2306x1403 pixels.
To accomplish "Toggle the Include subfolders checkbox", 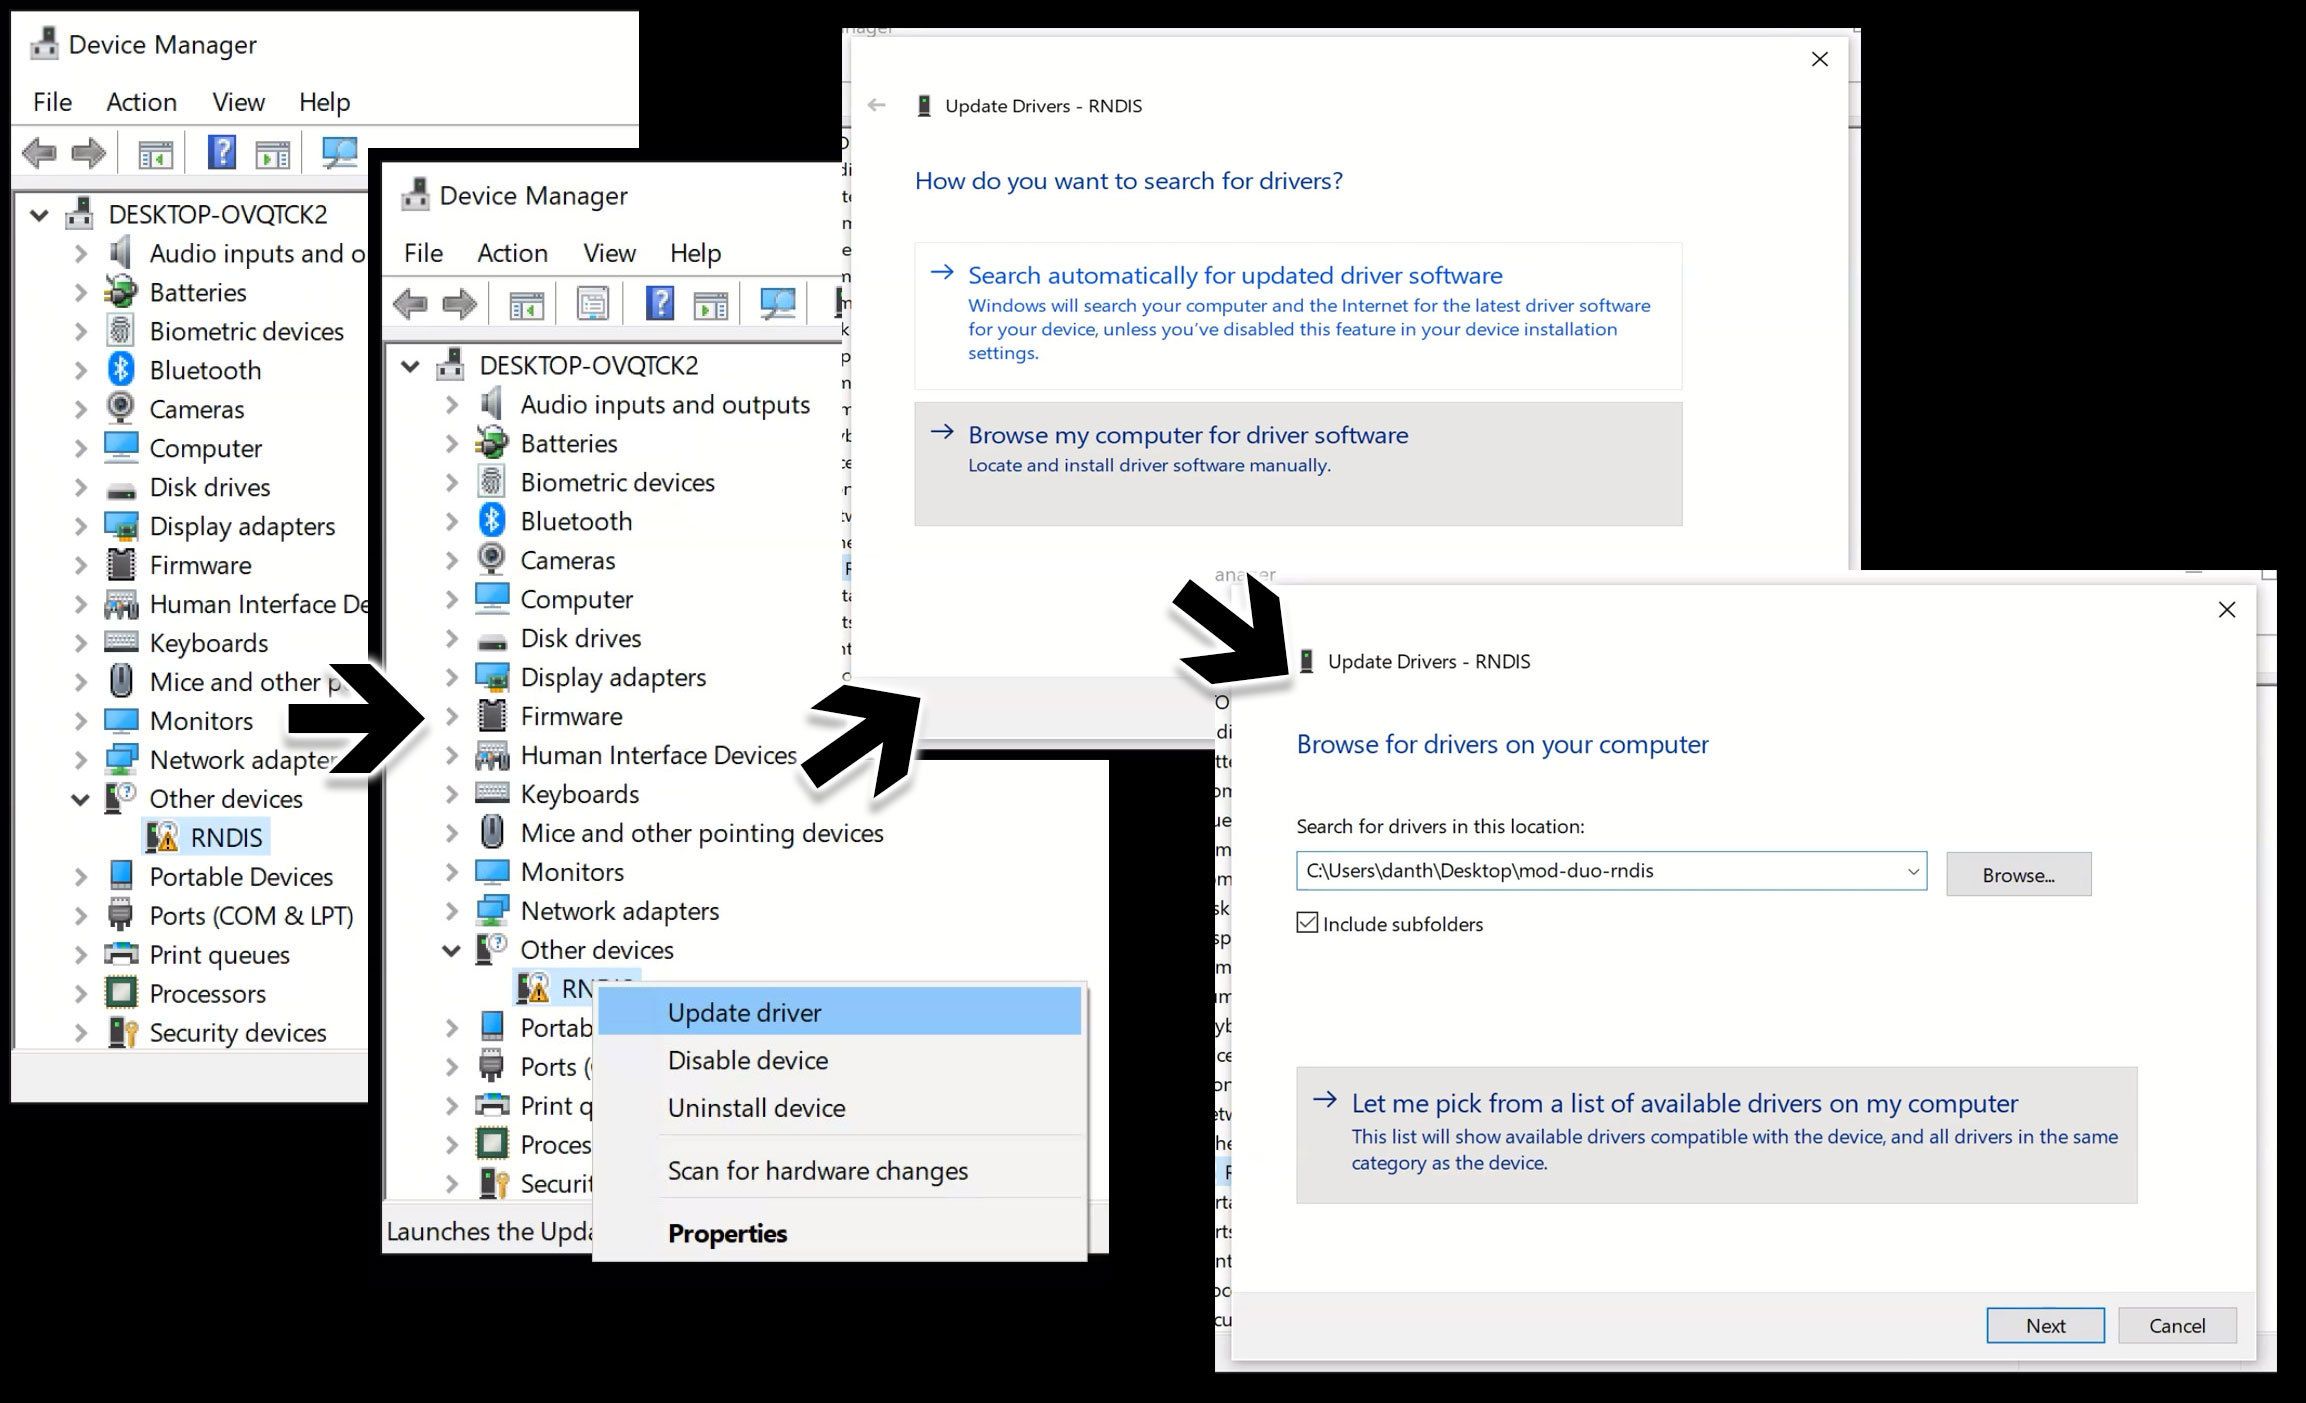I will (x=1307, y=923).
